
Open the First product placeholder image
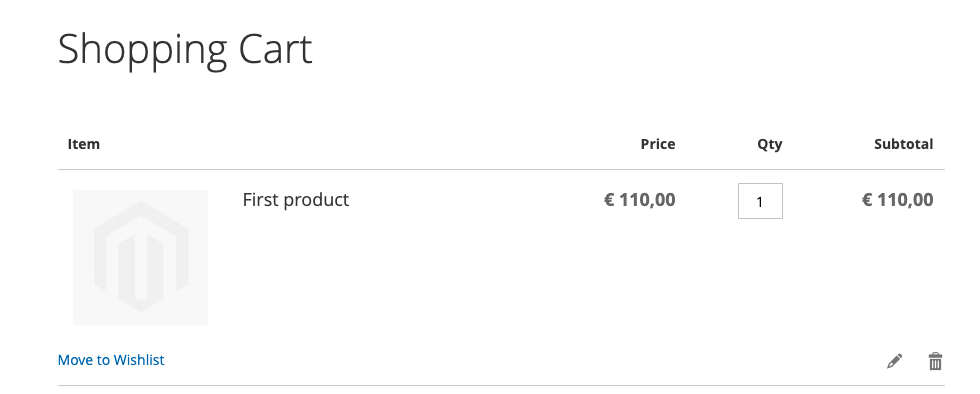coord(141,258)
